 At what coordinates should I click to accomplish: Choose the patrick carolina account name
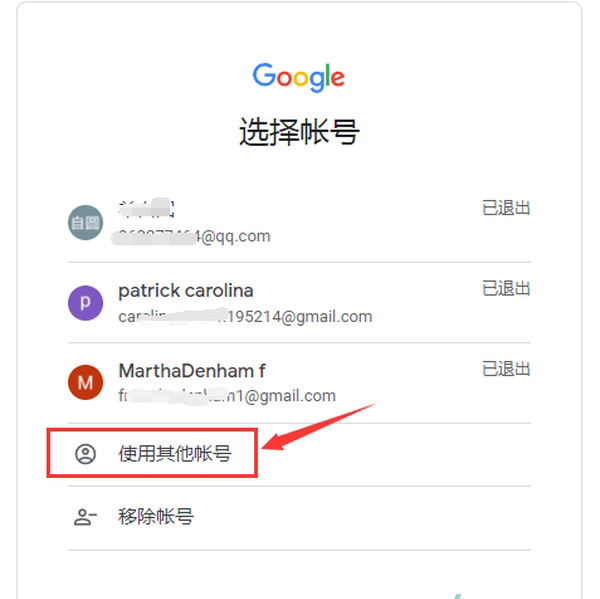click(186, 291)
